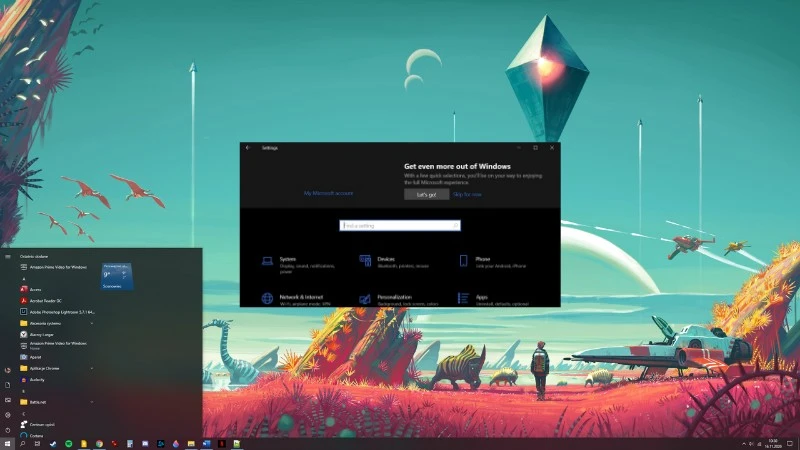Screen dimensions: 800x450
Task: Click the search magnifier in Find a setting
Action: pos(455,226)
